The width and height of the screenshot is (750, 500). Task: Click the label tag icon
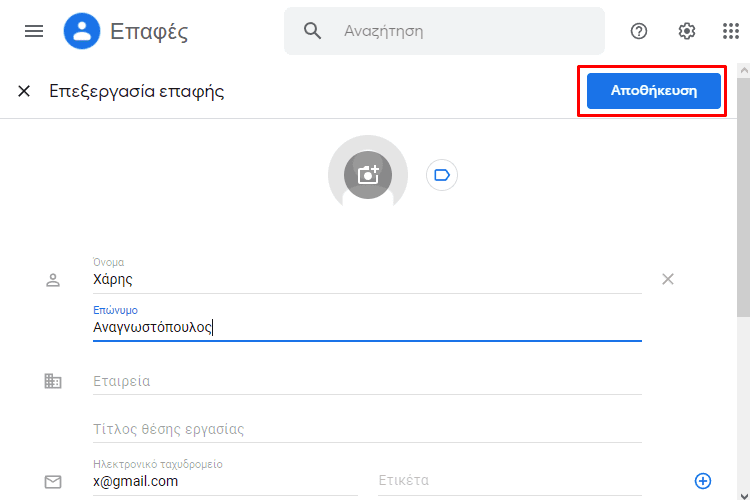click(441, 175)
